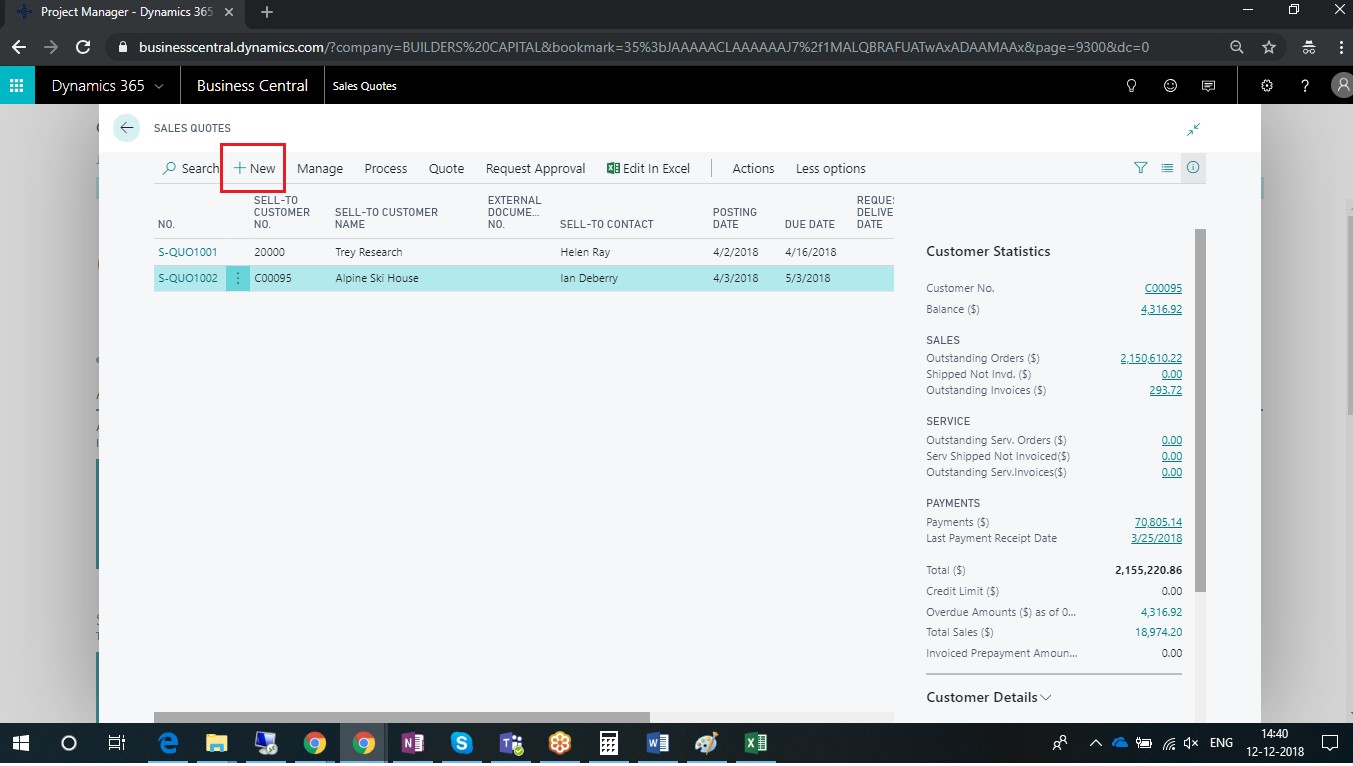The image size is (1353, 766).
Task: Open the Excel icon in the taskbar
Action: click(x=756, y=743)
